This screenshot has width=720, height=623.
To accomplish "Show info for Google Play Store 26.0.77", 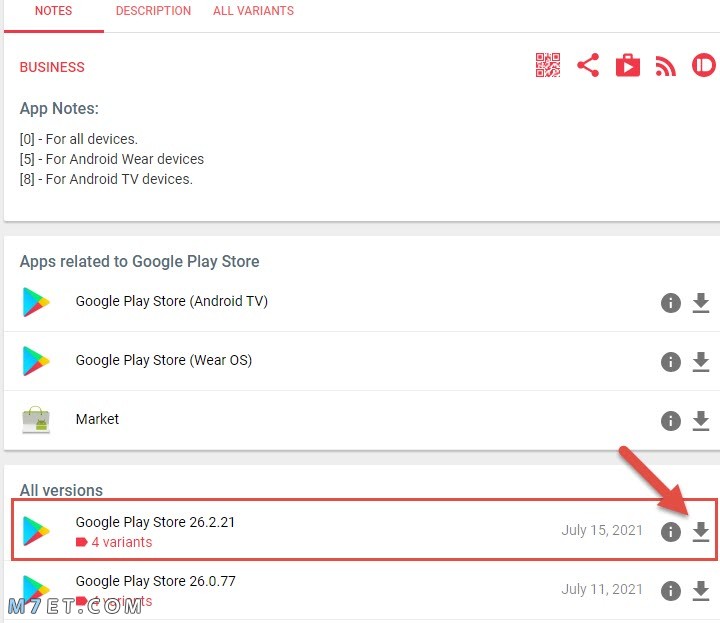I will [670, 590].
